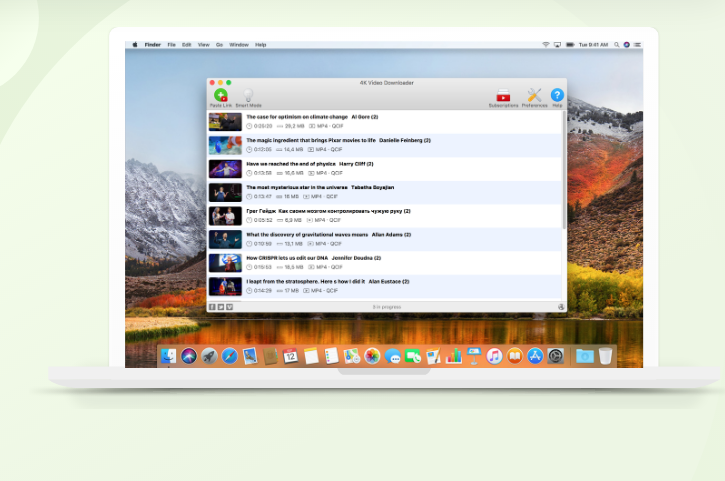Viewport: 725px width, 481px height.
Task: Open Trash in the dock
Action: [x=605, y=356]
